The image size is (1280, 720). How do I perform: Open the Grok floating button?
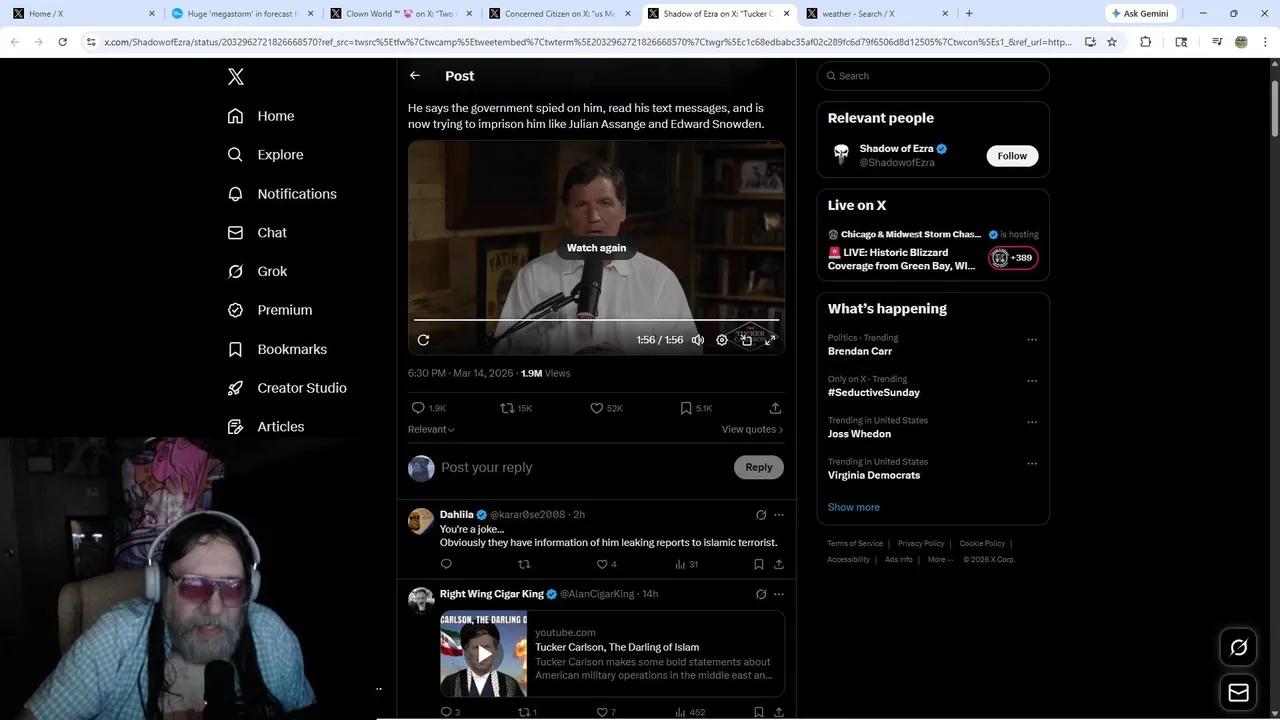1238,648
